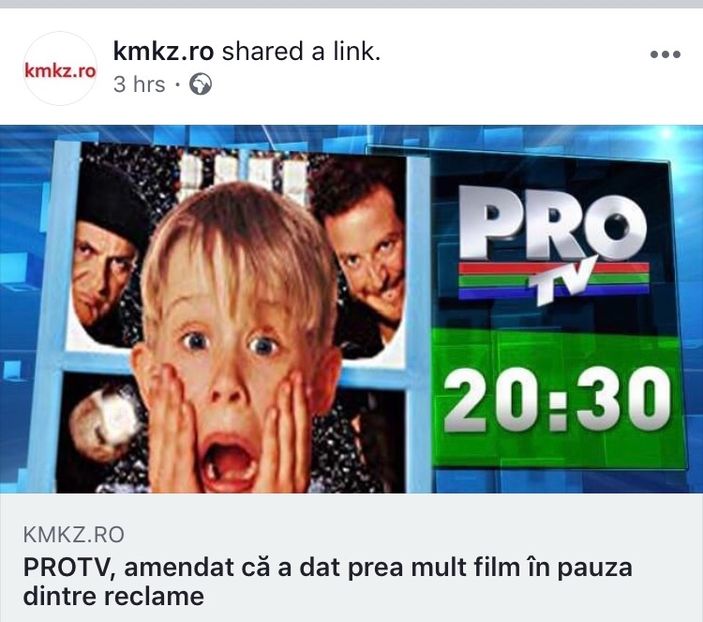The width and height of the screenshot is (703, 622).
Task: Open the 3 hrs timestamp link
Action: pos(139,84)
